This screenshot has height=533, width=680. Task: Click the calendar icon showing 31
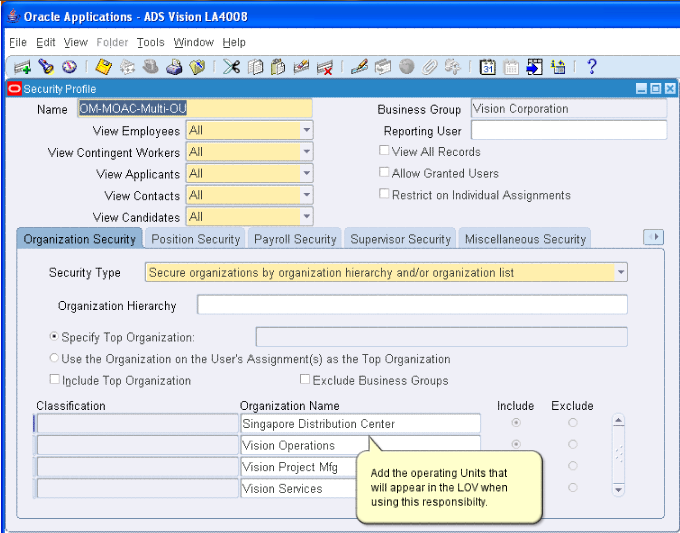point(487,67)
